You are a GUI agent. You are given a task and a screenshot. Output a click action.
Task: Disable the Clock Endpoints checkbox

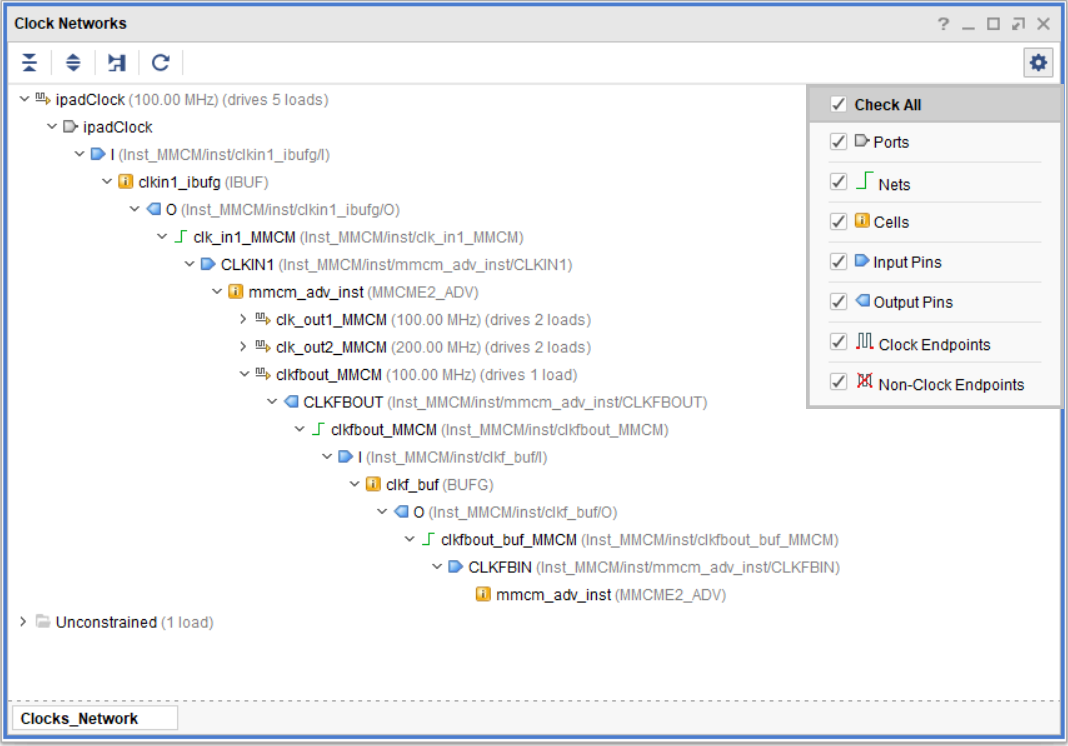(x=839, y=343)
